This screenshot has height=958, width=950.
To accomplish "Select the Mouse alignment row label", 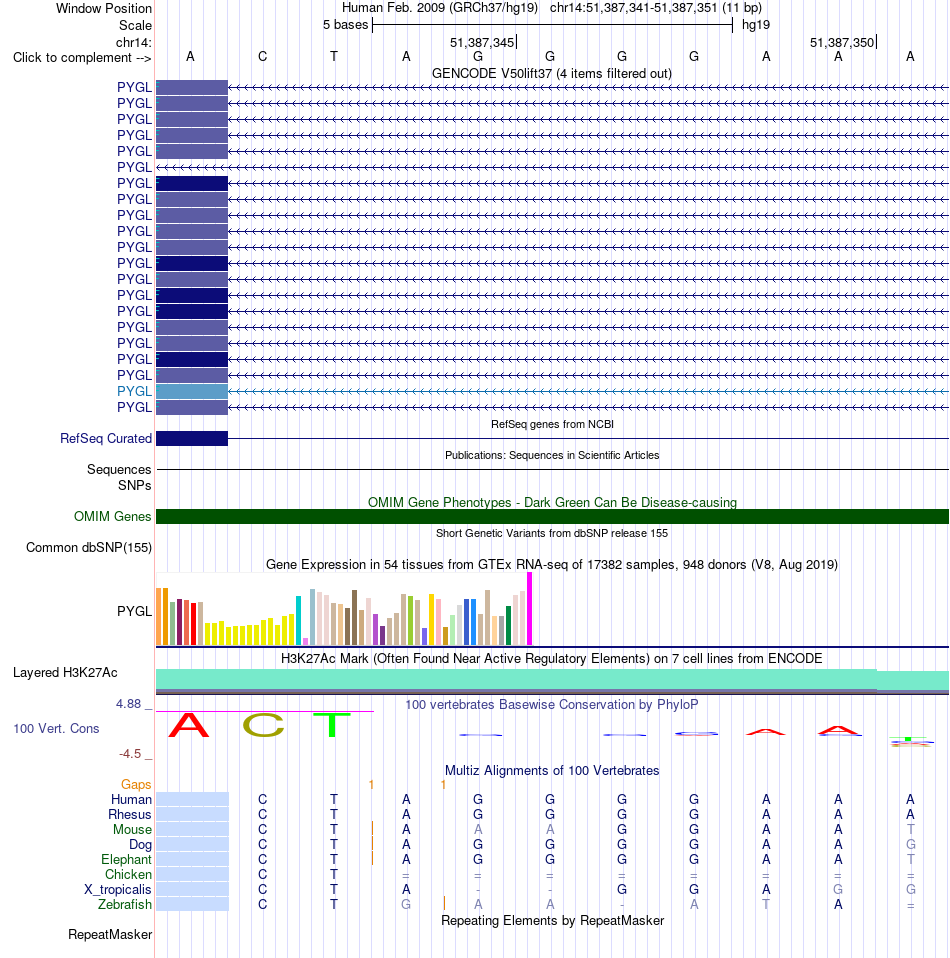I will (132, 829).
